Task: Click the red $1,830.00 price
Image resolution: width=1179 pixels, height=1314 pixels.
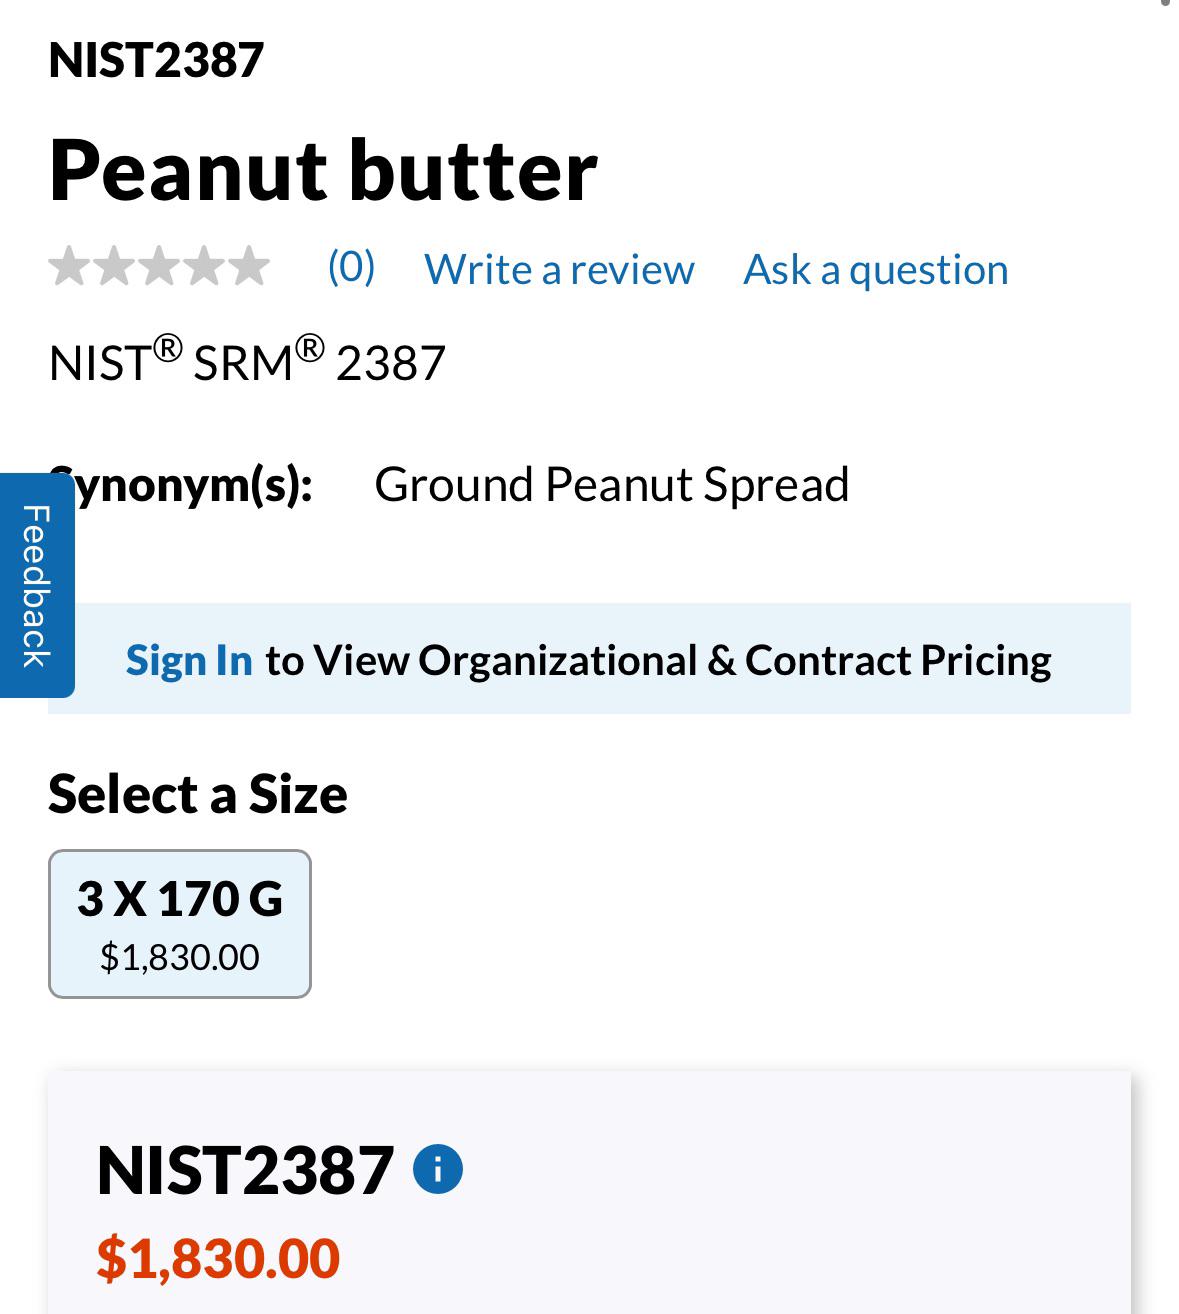Action: tap(218, 1258)
